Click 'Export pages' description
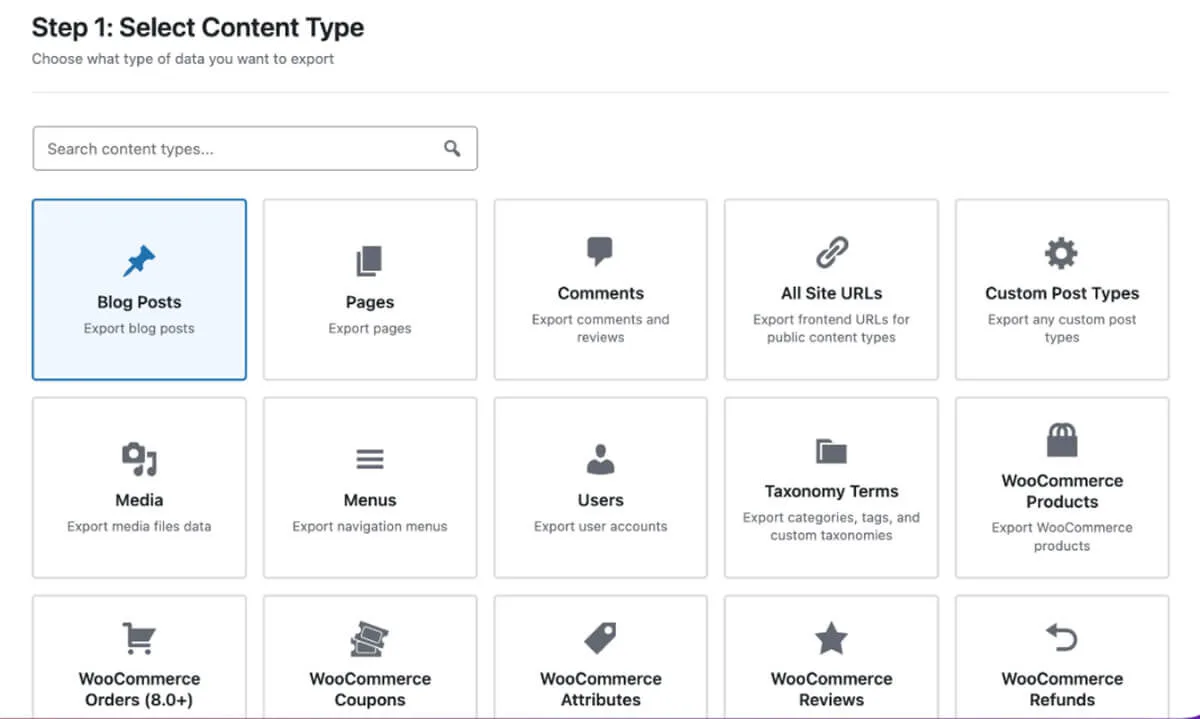Image resolution: width=1200 pixels, height=719 pixels. point(370,328)
